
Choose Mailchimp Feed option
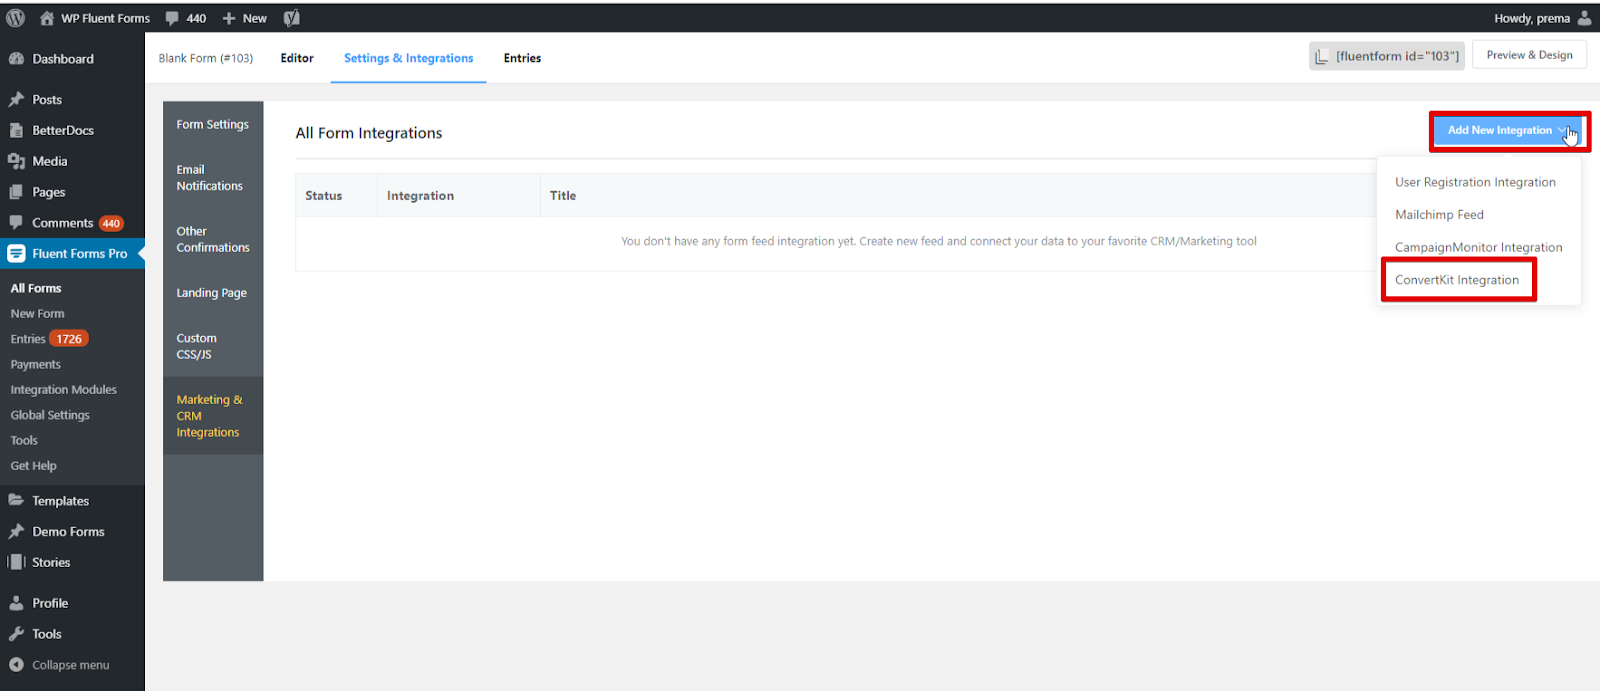coord(1439,215)
